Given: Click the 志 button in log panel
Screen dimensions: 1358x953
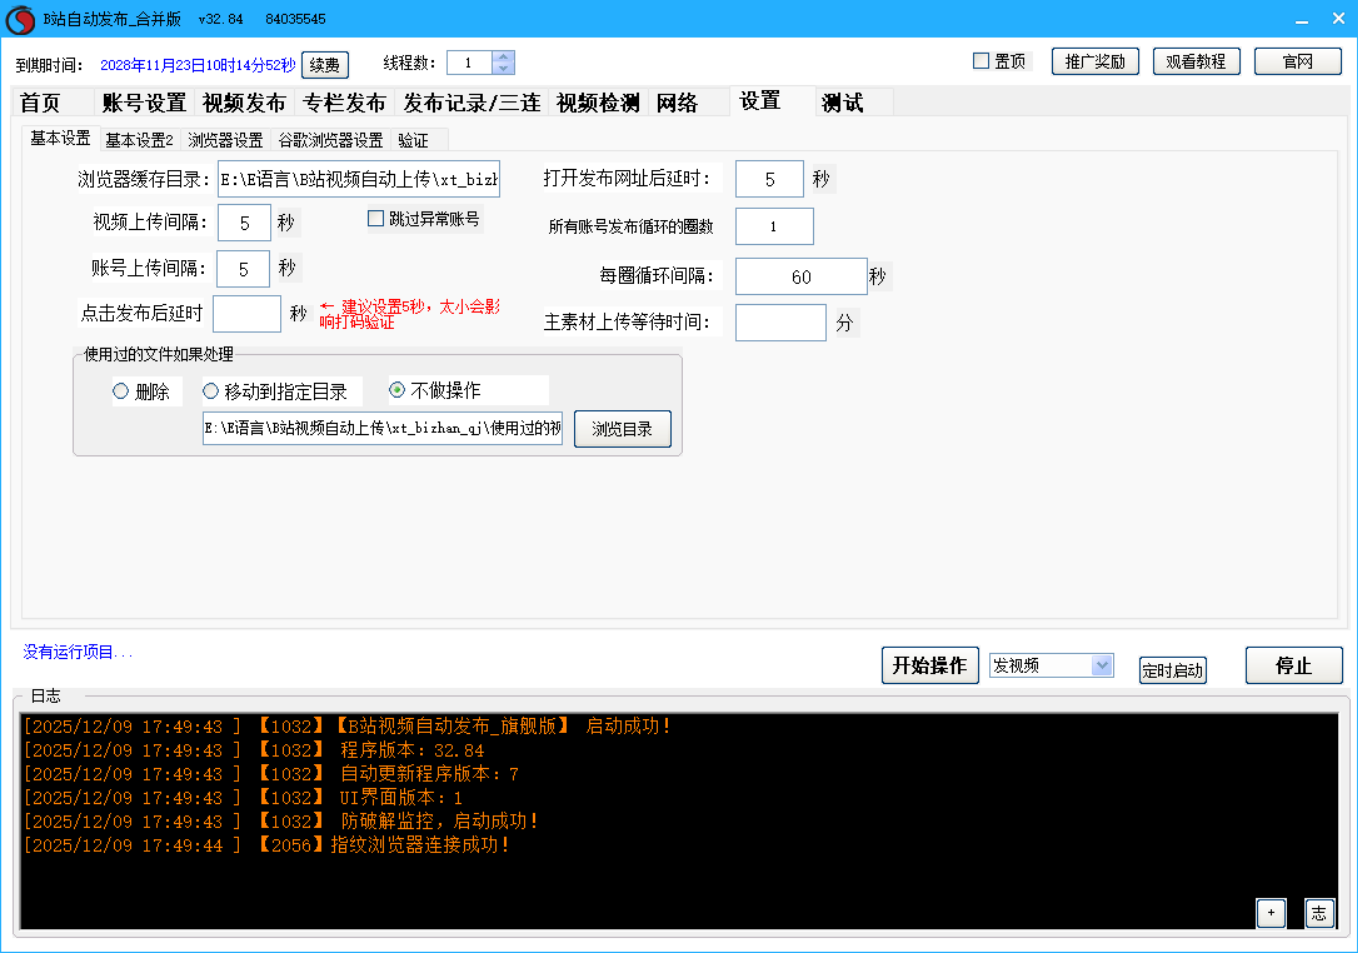Looking at the screenshot, I should point(1319,912).
